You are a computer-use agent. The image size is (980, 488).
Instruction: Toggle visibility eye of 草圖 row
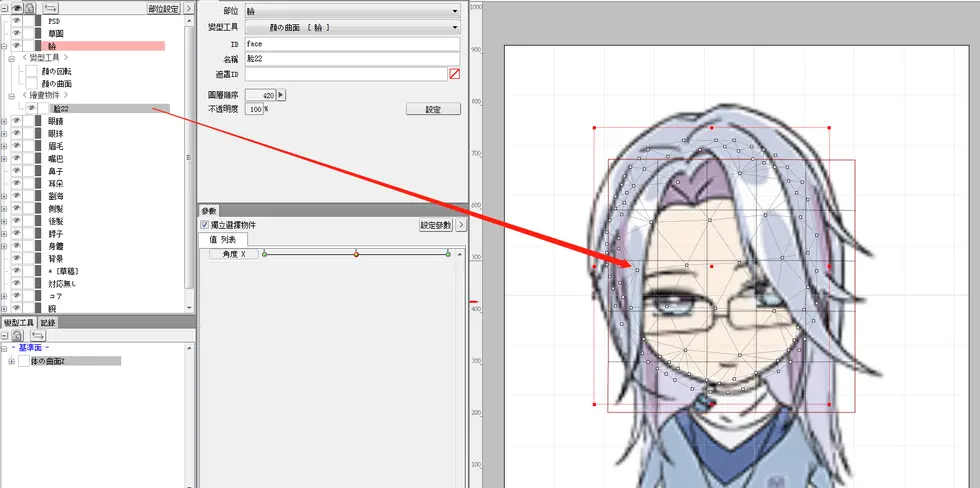(x=16, y=33)
